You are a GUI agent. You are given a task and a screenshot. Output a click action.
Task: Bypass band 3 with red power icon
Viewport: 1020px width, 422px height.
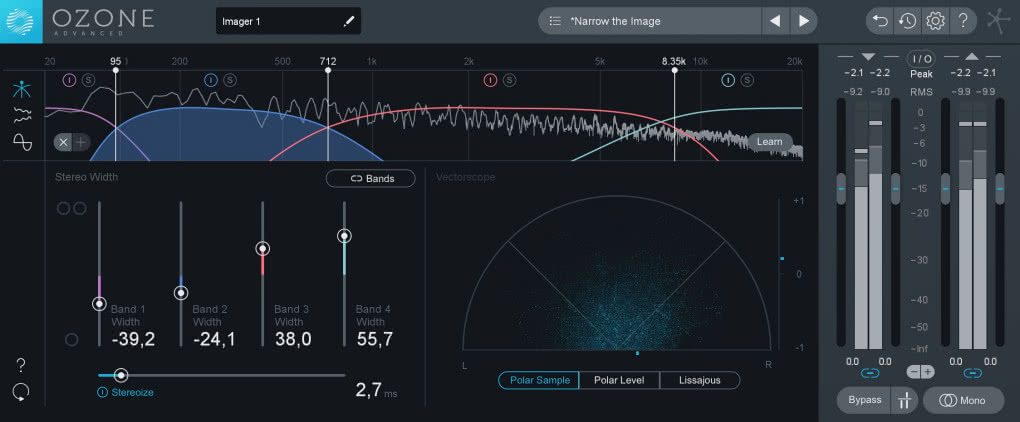[x=490, y=80]
